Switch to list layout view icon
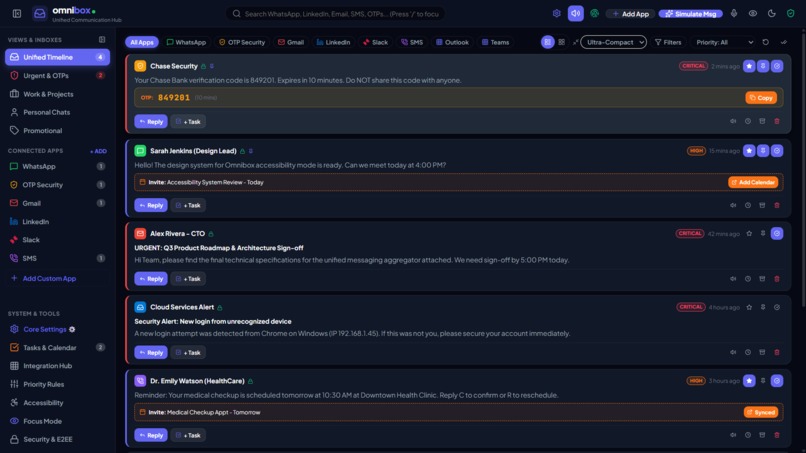The width and height of the screenshot is (806, 453). 547,42
